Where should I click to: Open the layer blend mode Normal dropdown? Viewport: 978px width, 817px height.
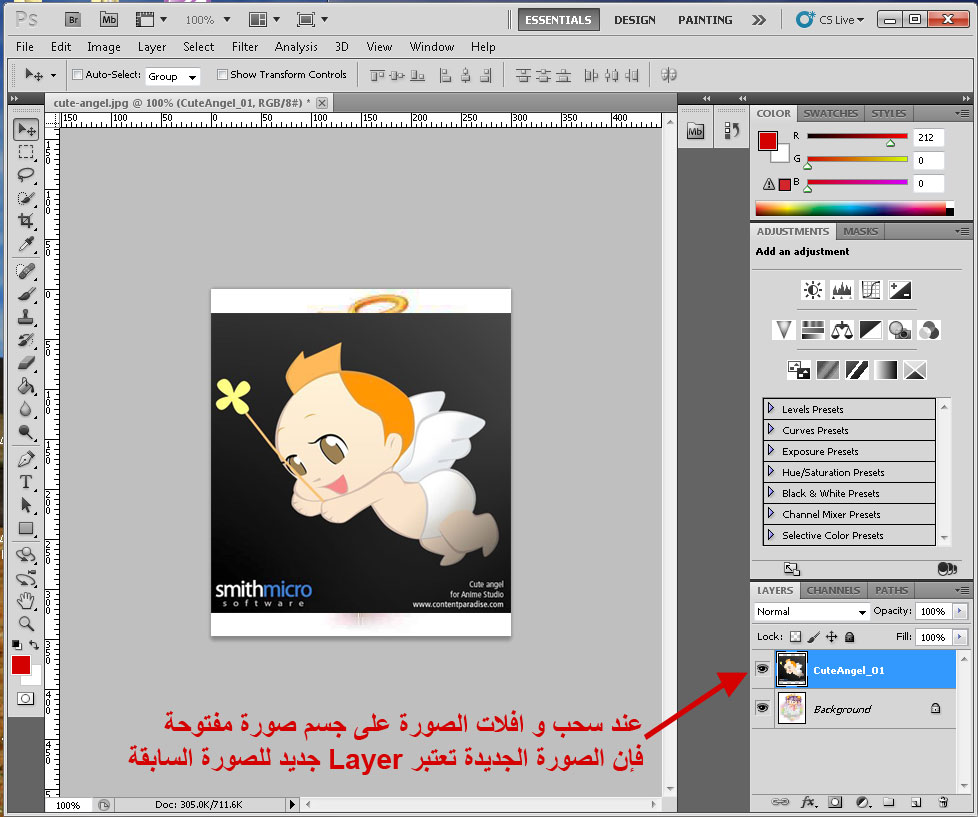[x=811, y=612]
